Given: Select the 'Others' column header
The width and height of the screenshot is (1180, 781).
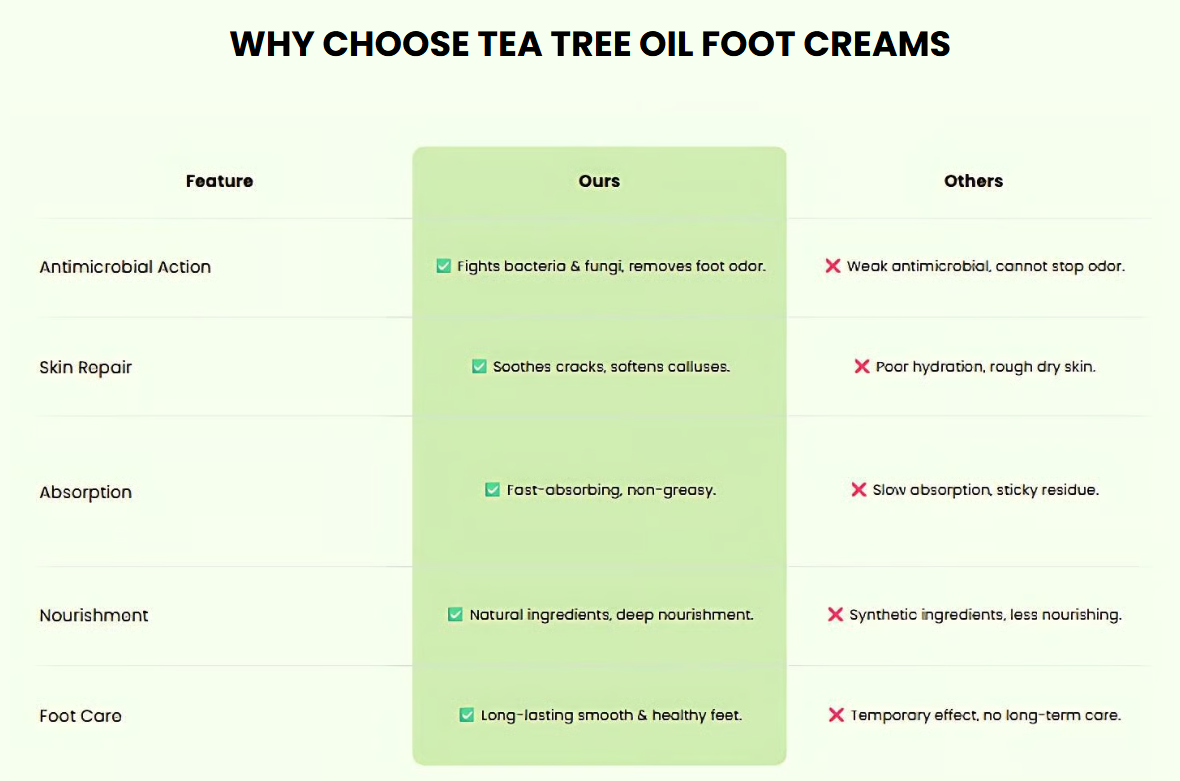Looking at the screenshot, I should pos(974,181).
